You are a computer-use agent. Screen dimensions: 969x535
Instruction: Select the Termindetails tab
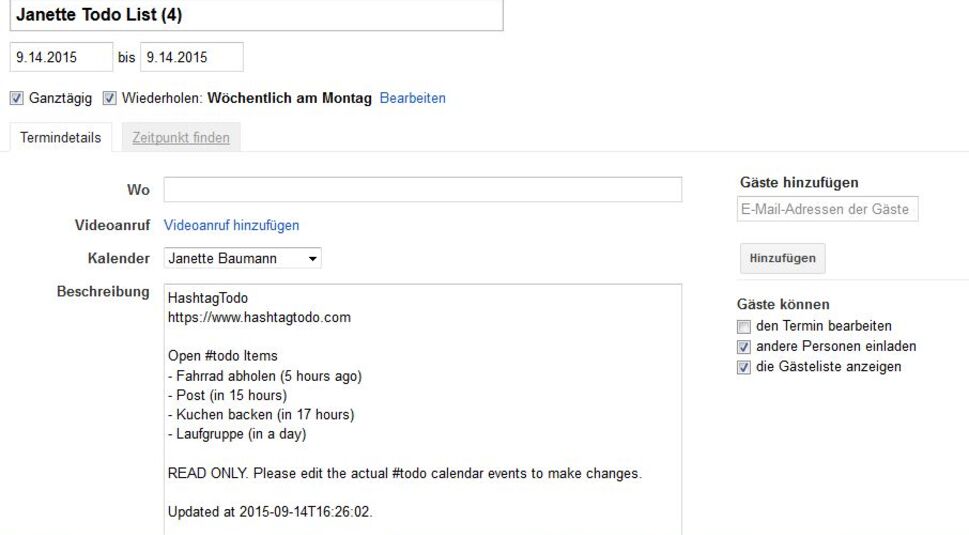(61, 138)
